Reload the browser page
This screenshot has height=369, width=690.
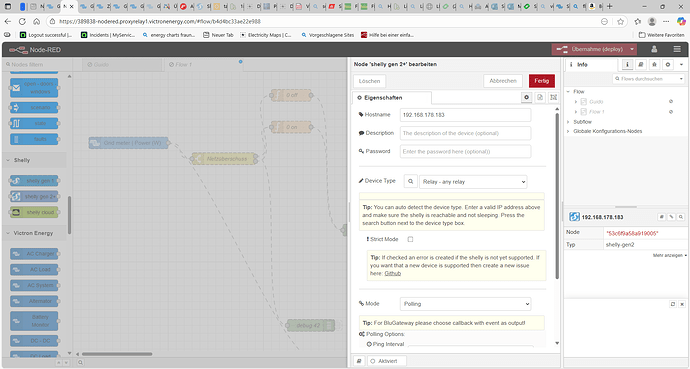tap(22, 21)
